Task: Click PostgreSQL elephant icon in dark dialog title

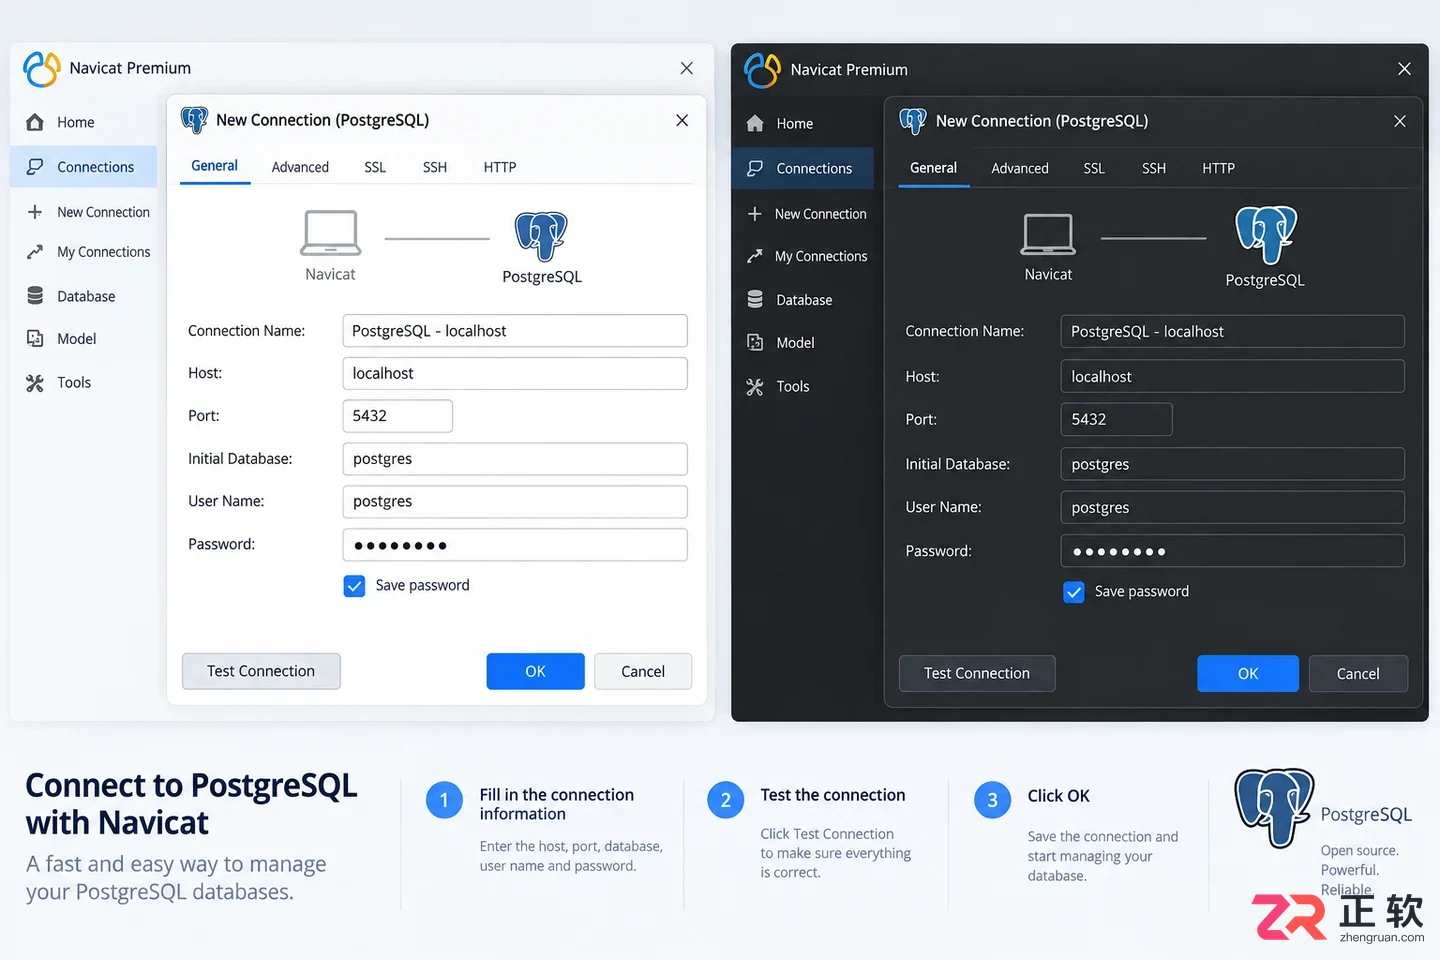Action: pyautogui.click(x=913, y=121)
